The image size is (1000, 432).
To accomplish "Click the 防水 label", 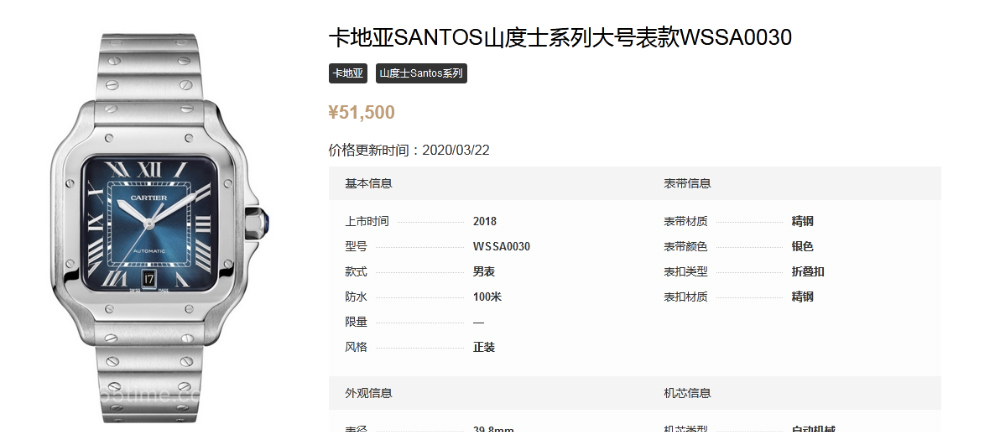I will tap(356, 297).
